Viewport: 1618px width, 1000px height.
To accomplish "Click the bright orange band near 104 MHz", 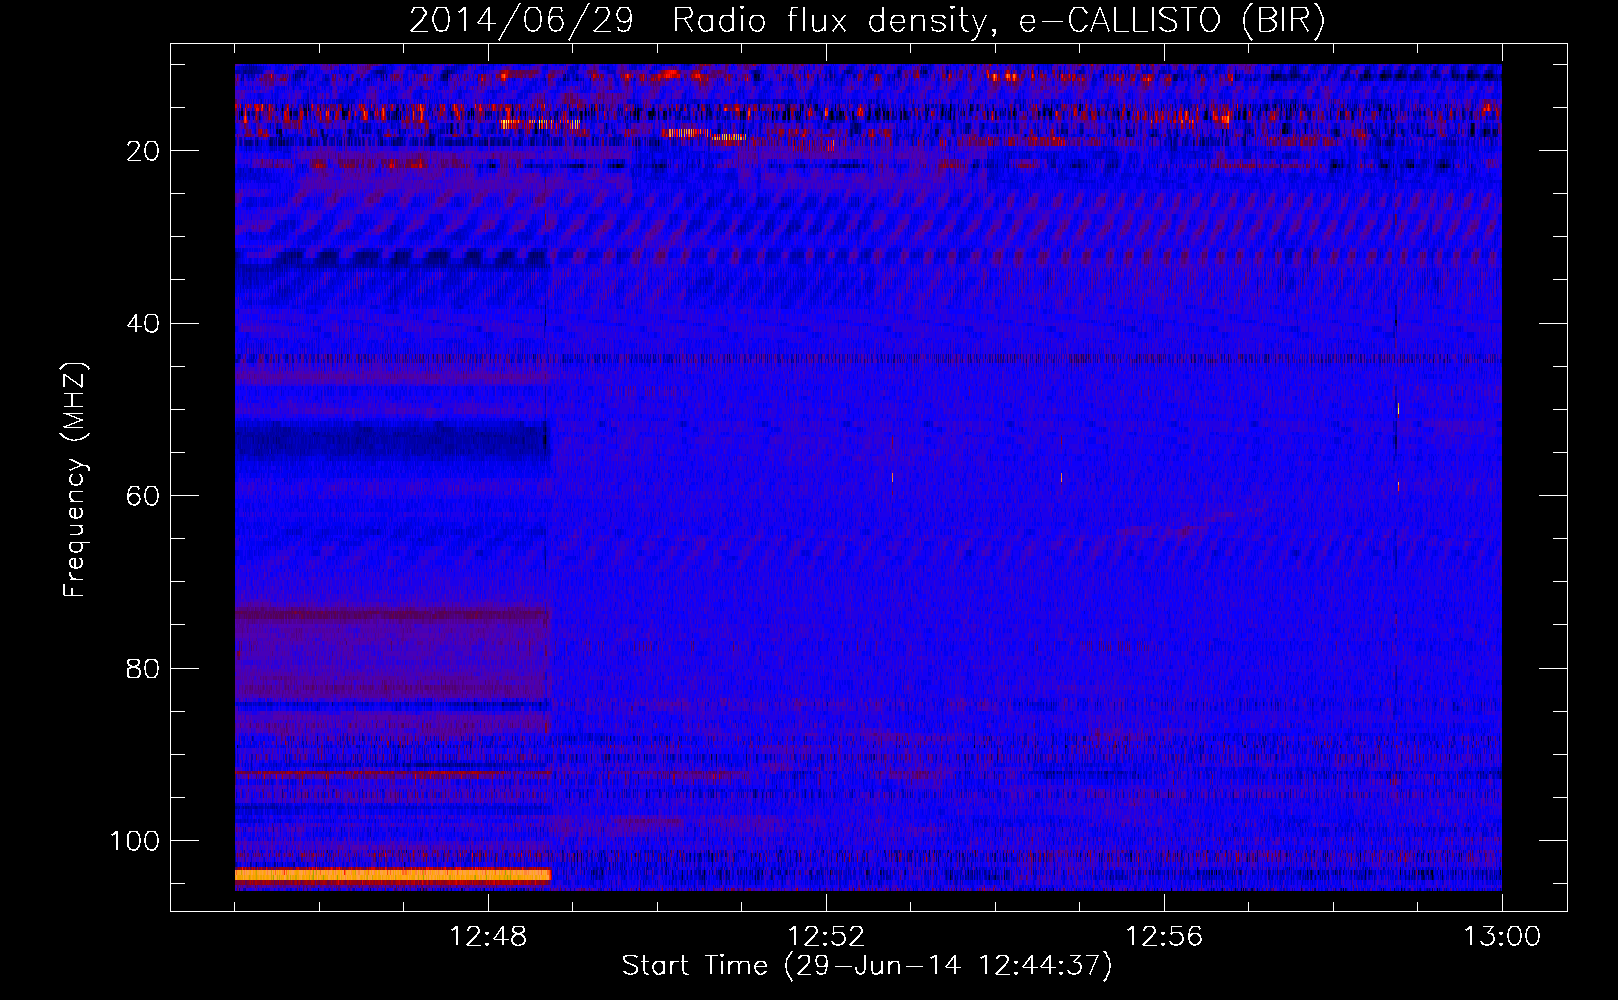I will [x=392, y=876].
